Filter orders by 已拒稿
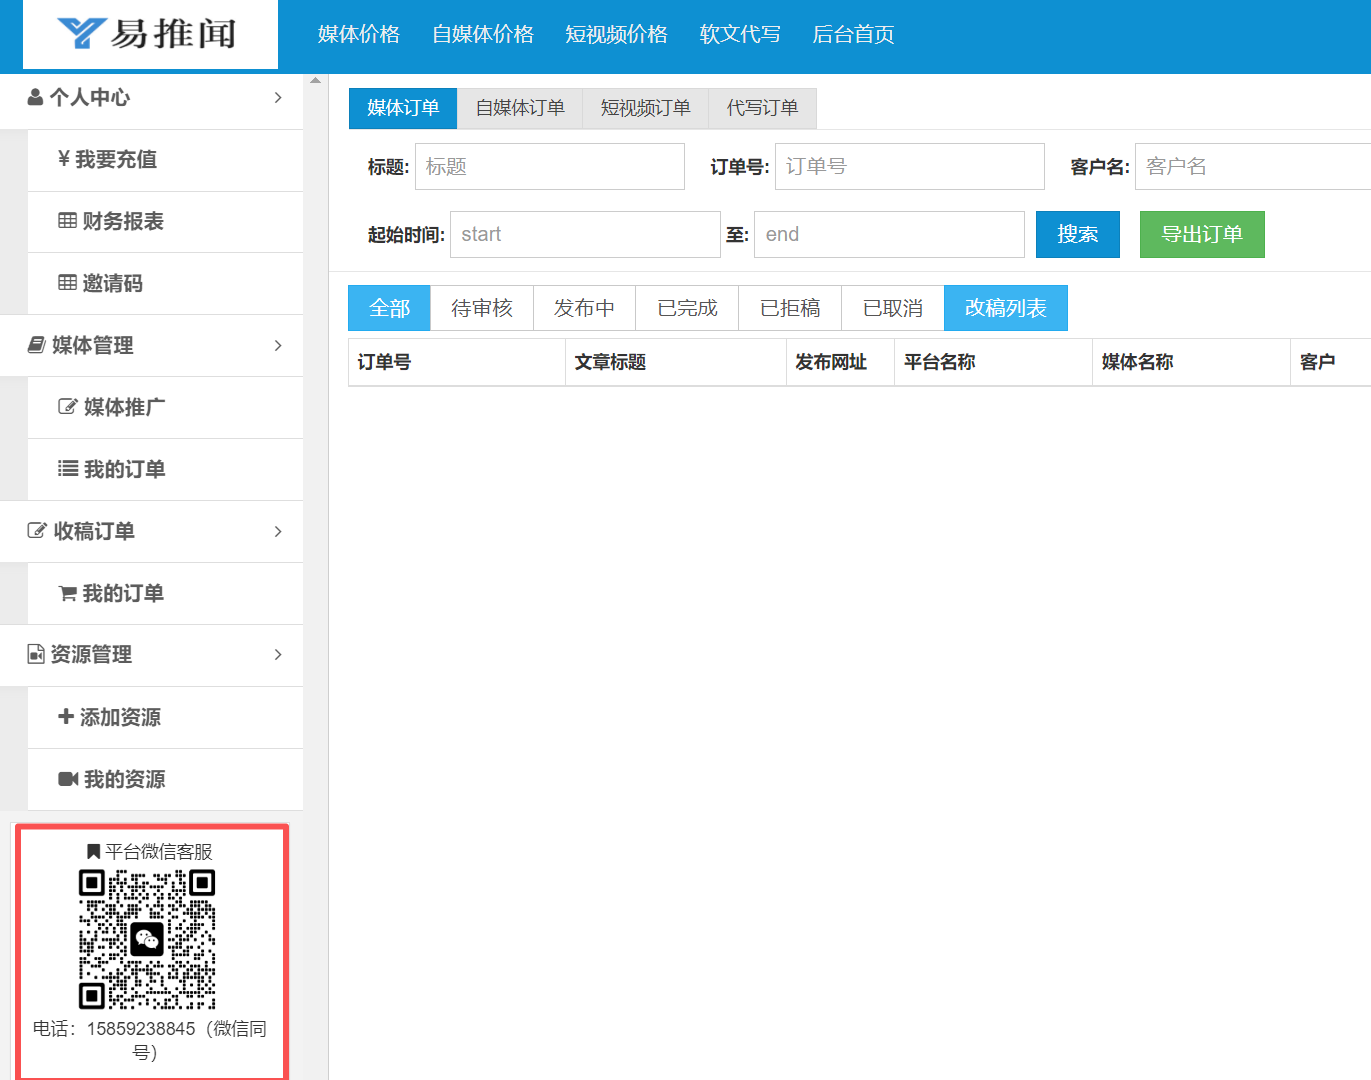 pos(790,308)
